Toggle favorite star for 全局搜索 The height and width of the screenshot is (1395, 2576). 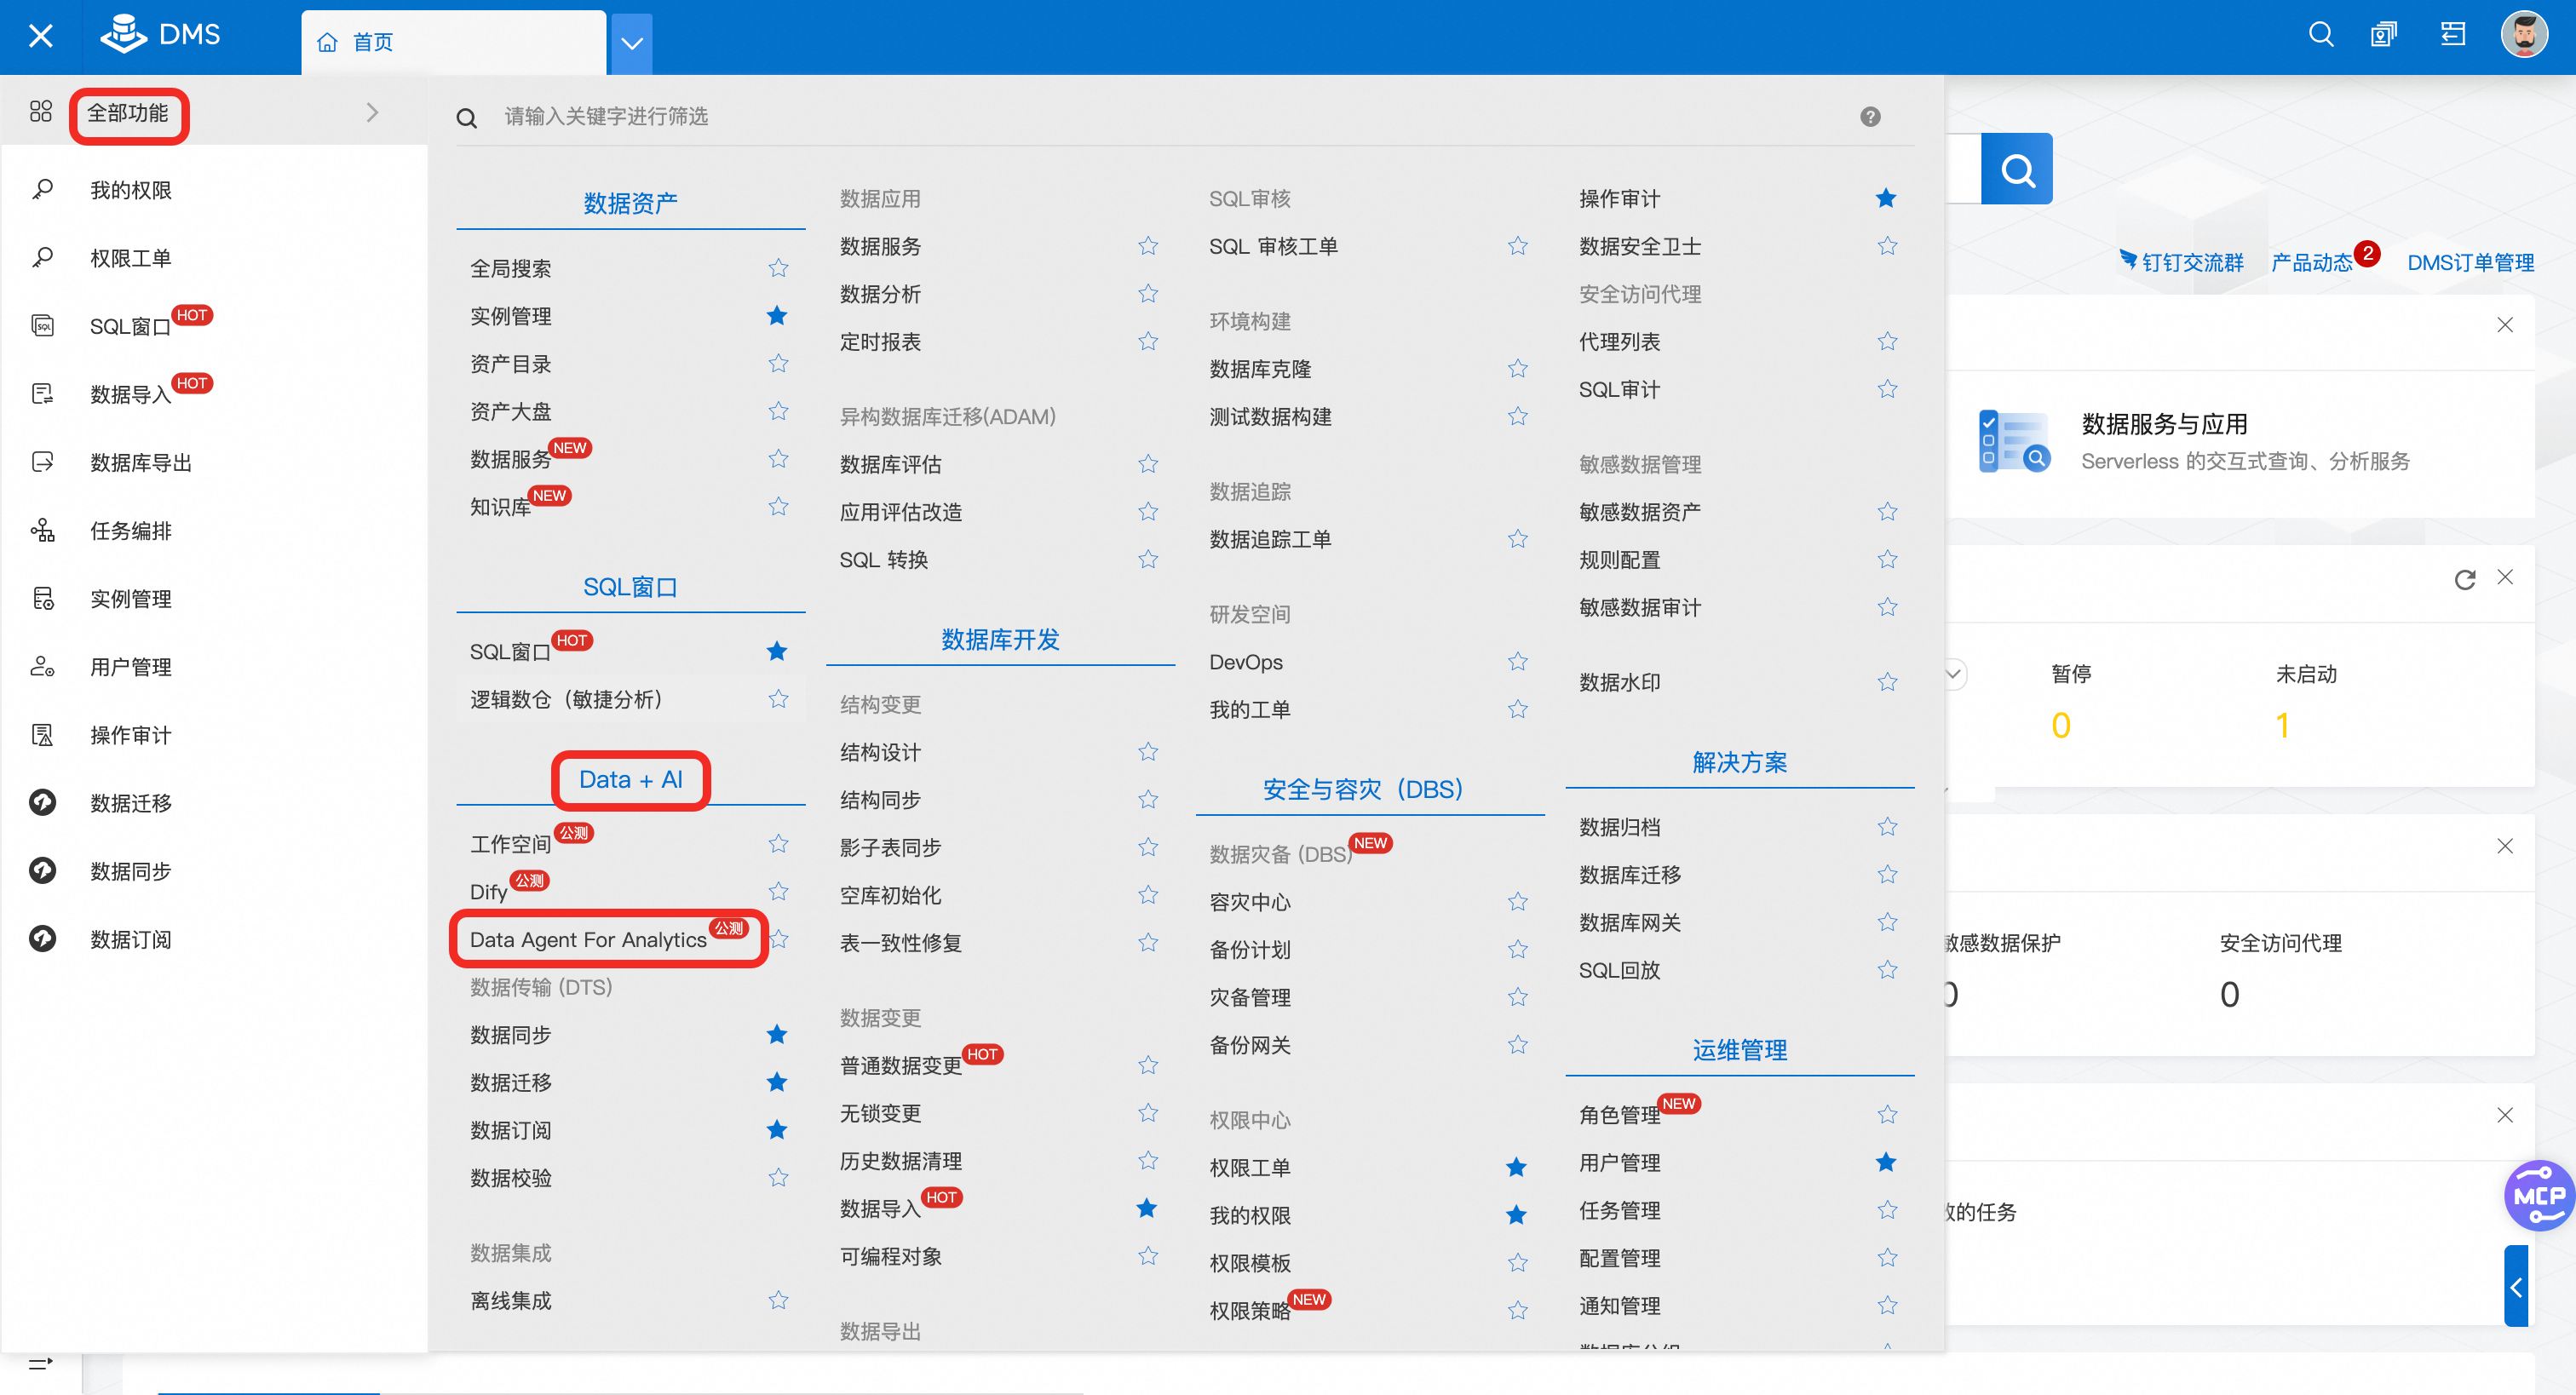pos(778,268)
